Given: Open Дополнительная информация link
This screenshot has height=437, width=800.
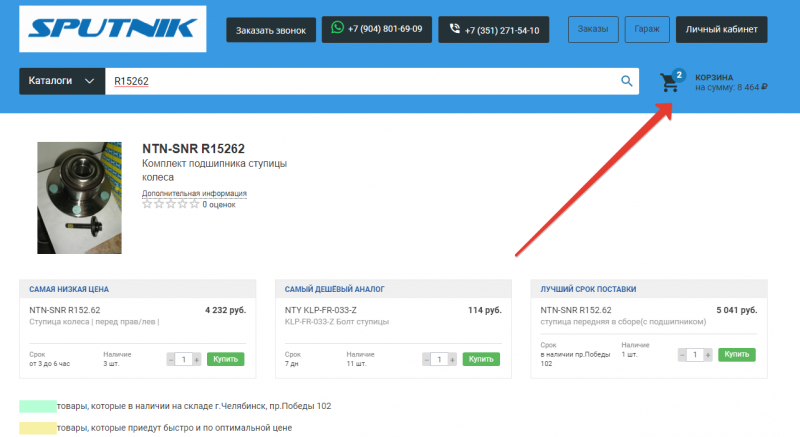Looking at the screenshot, I should (x=194, y=193).
